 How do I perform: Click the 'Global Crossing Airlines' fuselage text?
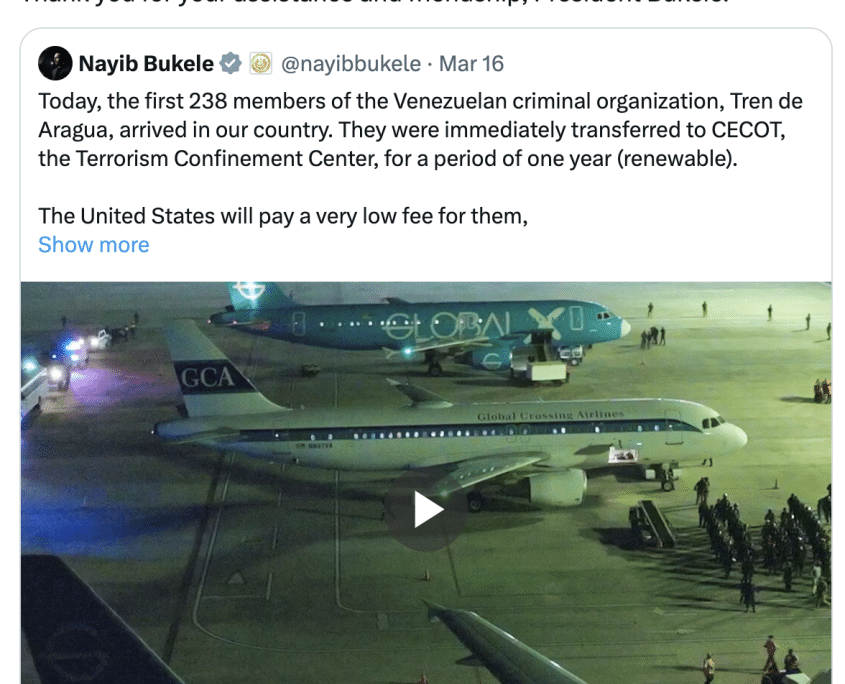click(x=550, y=415)
